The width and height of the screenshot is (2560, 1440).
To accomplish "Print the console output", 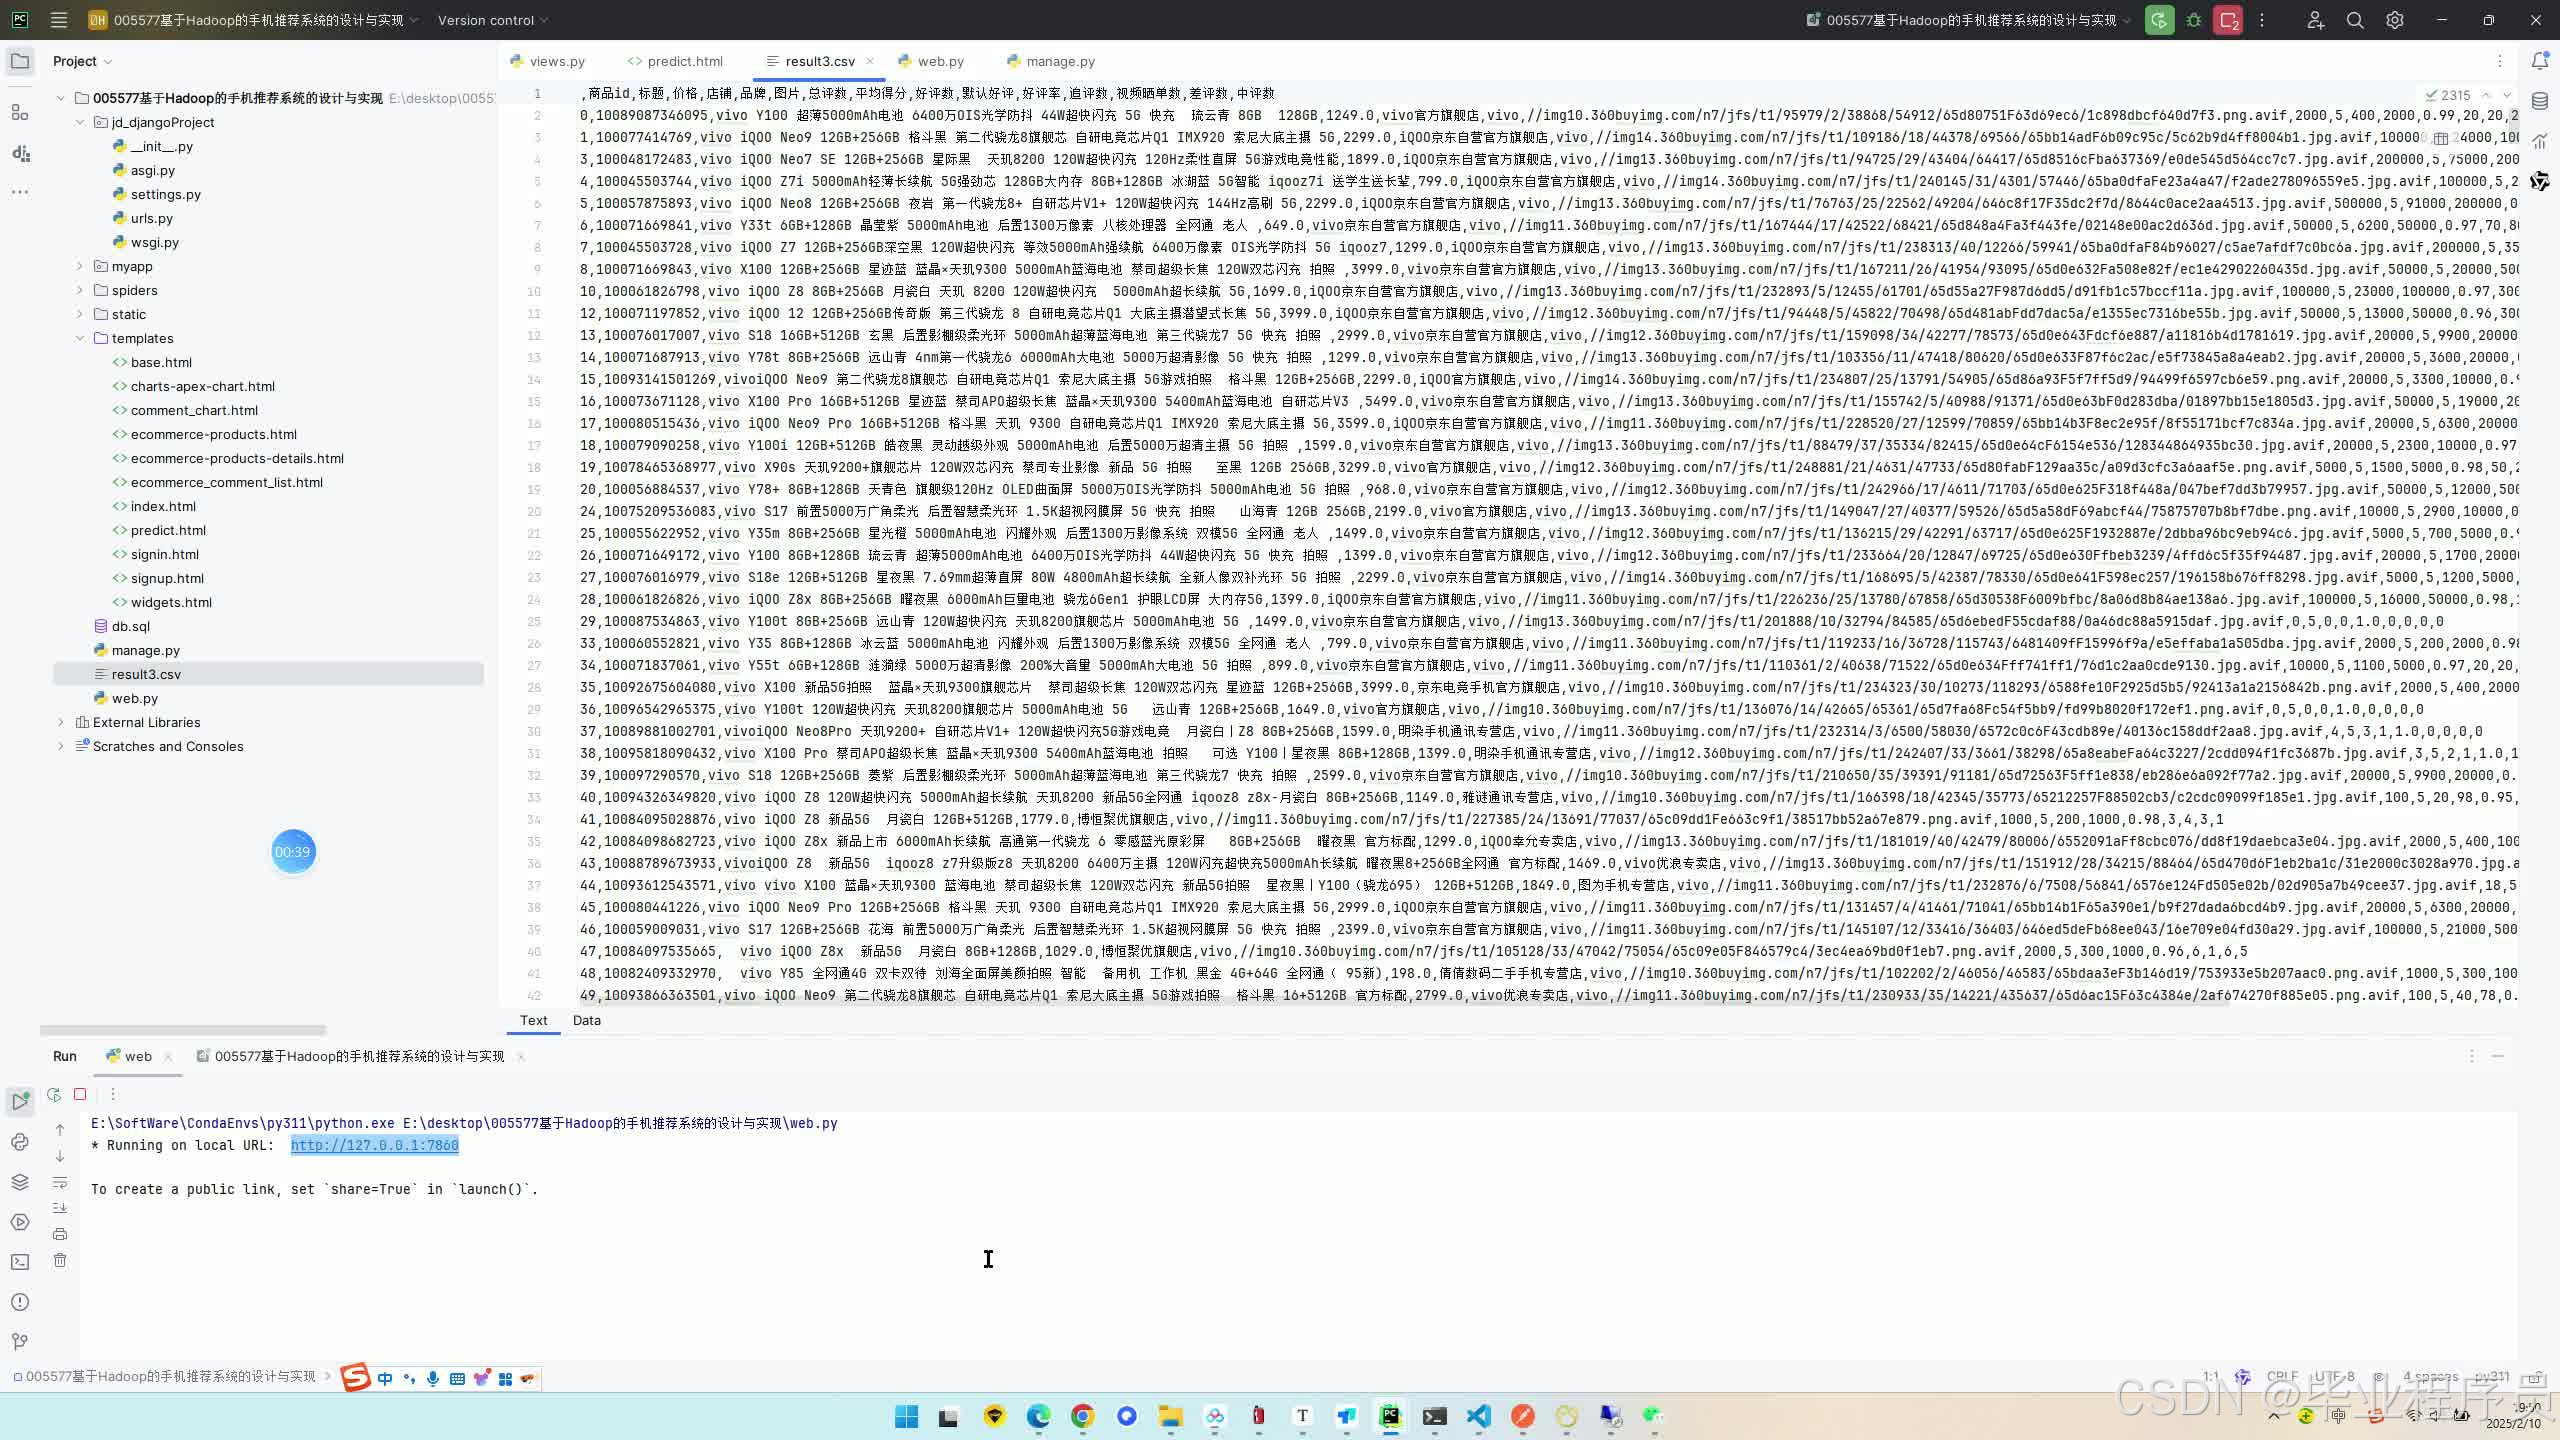I will 60,1234.
